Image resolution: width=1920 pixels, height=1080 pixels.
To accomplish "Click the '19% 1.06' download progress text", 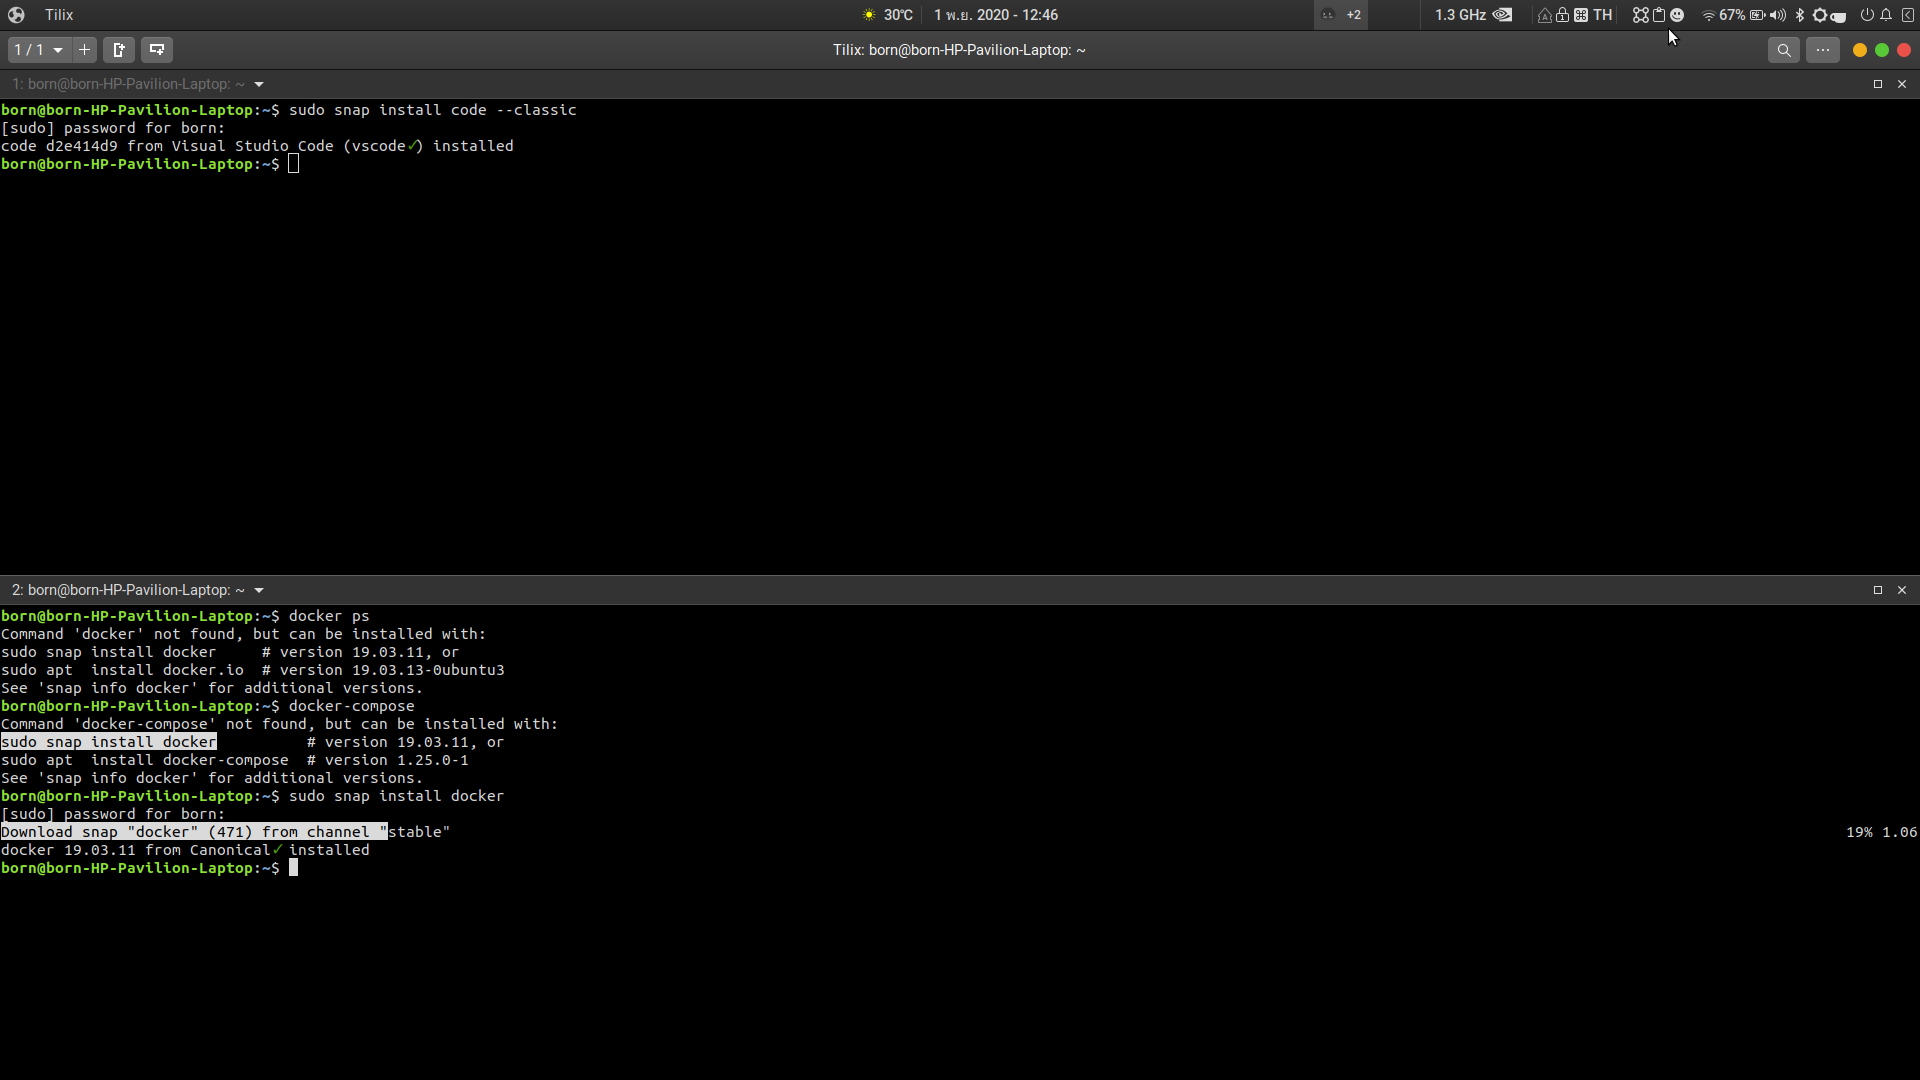I will pos(1881,832).
